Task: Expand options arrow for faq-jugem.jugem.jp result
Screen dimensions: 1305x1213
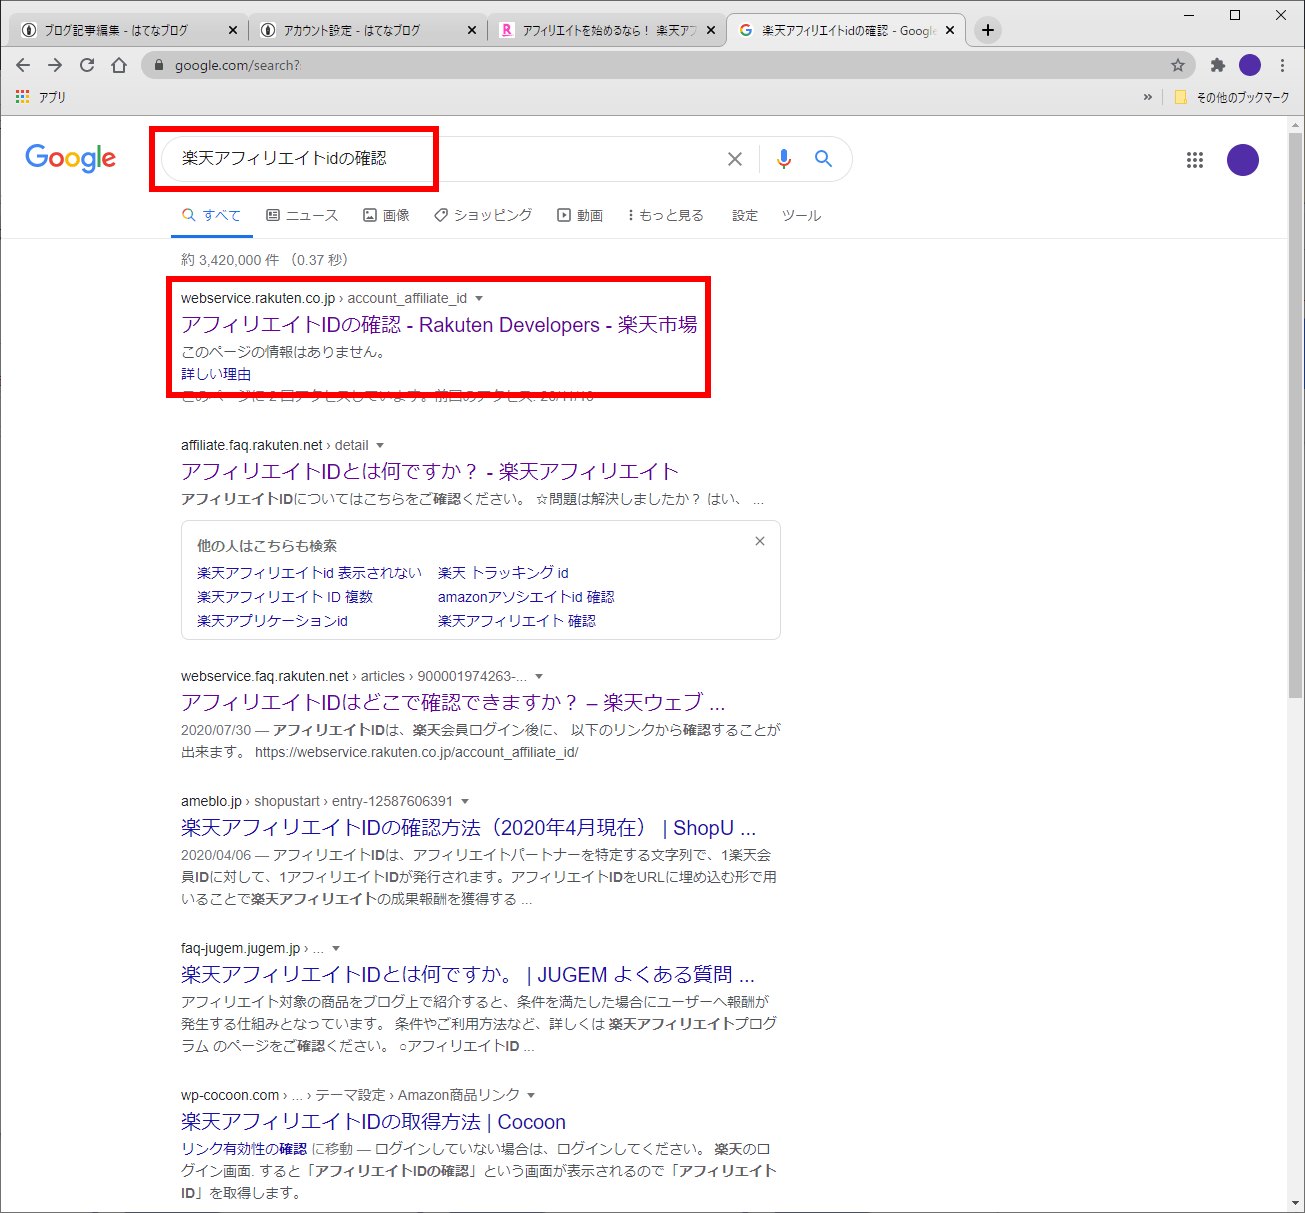Action: 336,949
